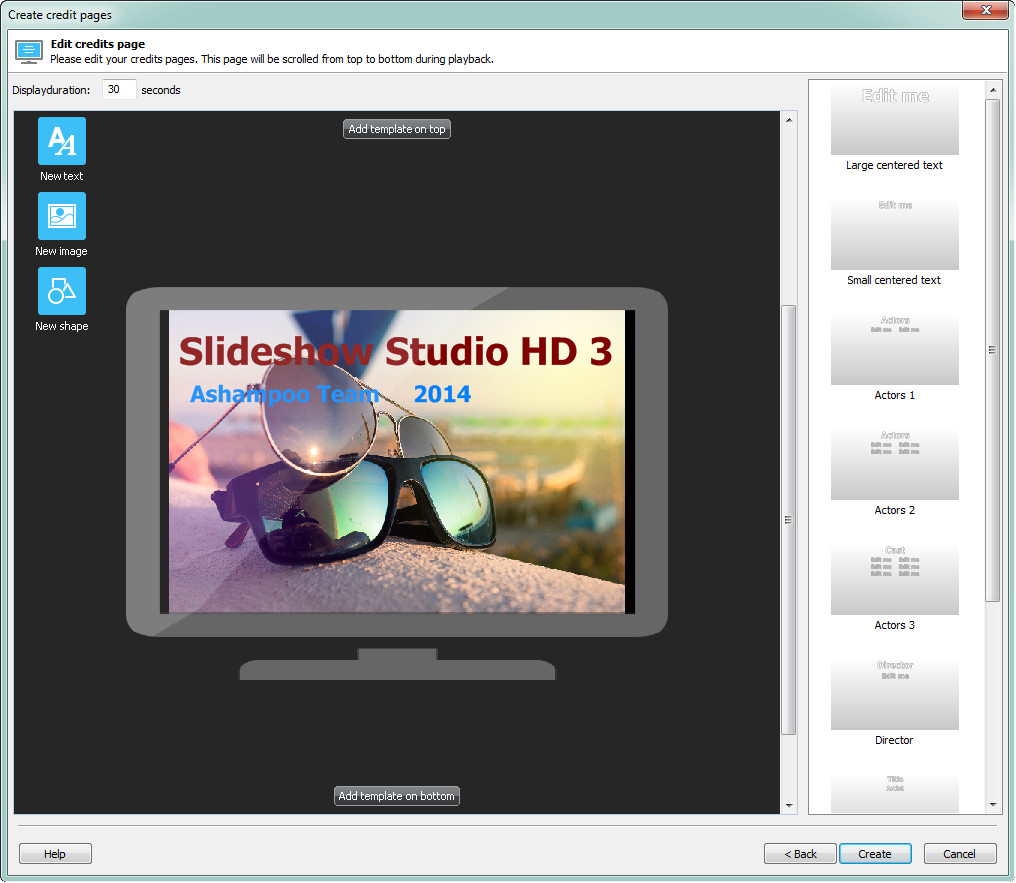Screen dimensions: 1016x883
Task: Select the New shape tool
Action: point(61,292)
